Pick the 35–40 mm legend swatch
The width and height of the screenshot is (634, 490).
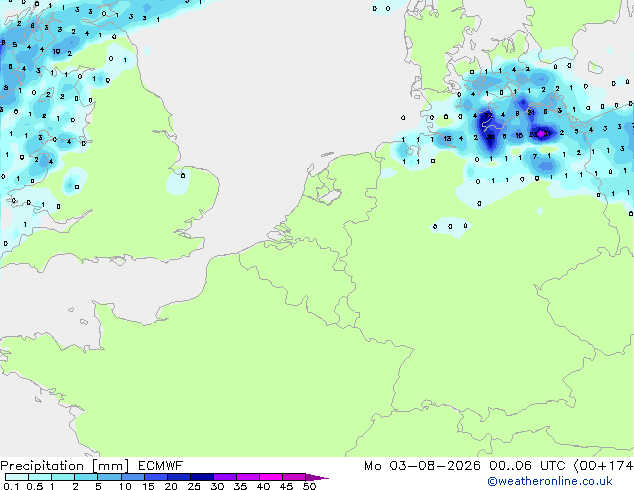point(248,477)
